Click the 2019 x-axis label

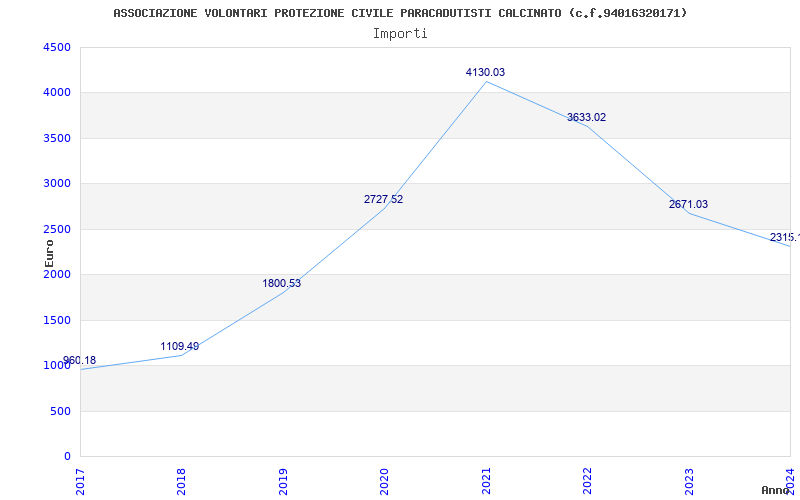[x=283, y=481]
